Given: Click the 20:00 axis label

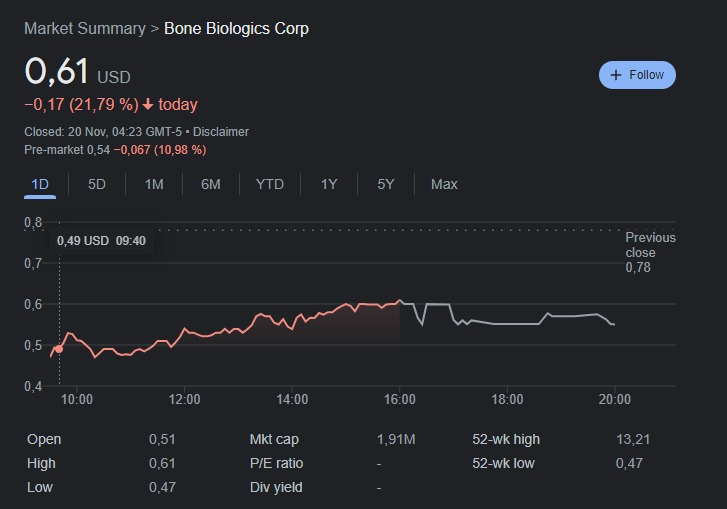Looking at the screenshot, I should click(x=614, y=399).
